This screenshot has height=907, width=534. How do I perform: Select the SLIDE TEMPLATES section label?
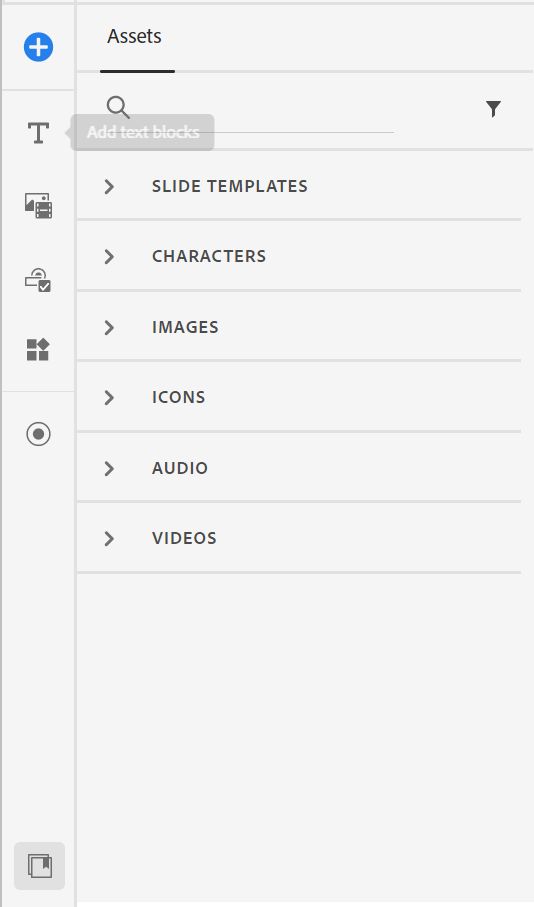coord(230,186)
